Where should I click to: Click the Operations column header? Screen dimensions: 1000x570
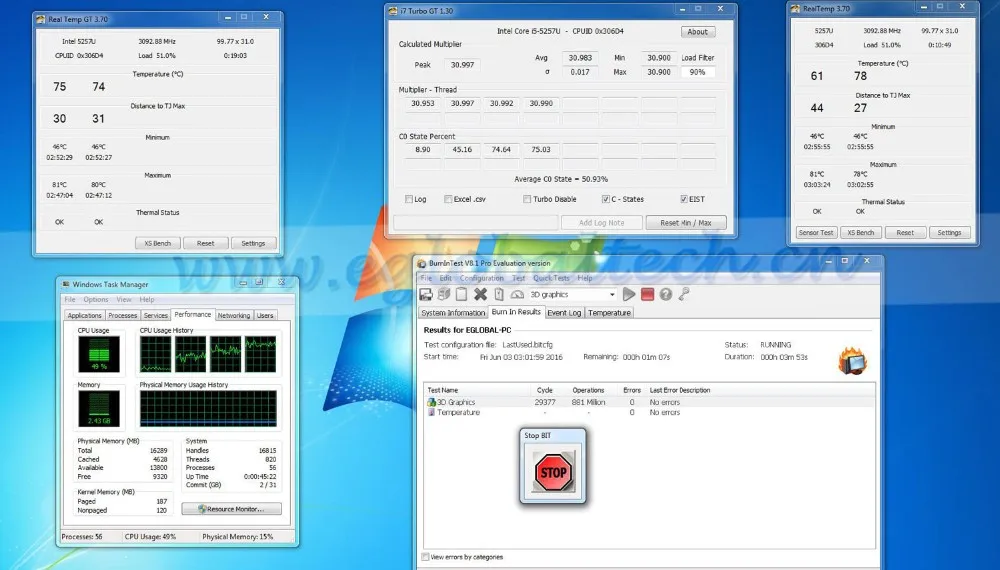pyautogui.click(x=588, y=390)
